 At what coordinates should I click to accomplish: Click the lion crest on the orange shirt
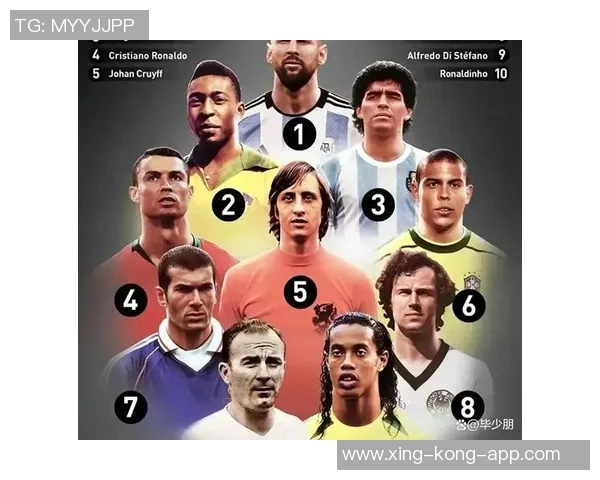[x=324, y=315]
